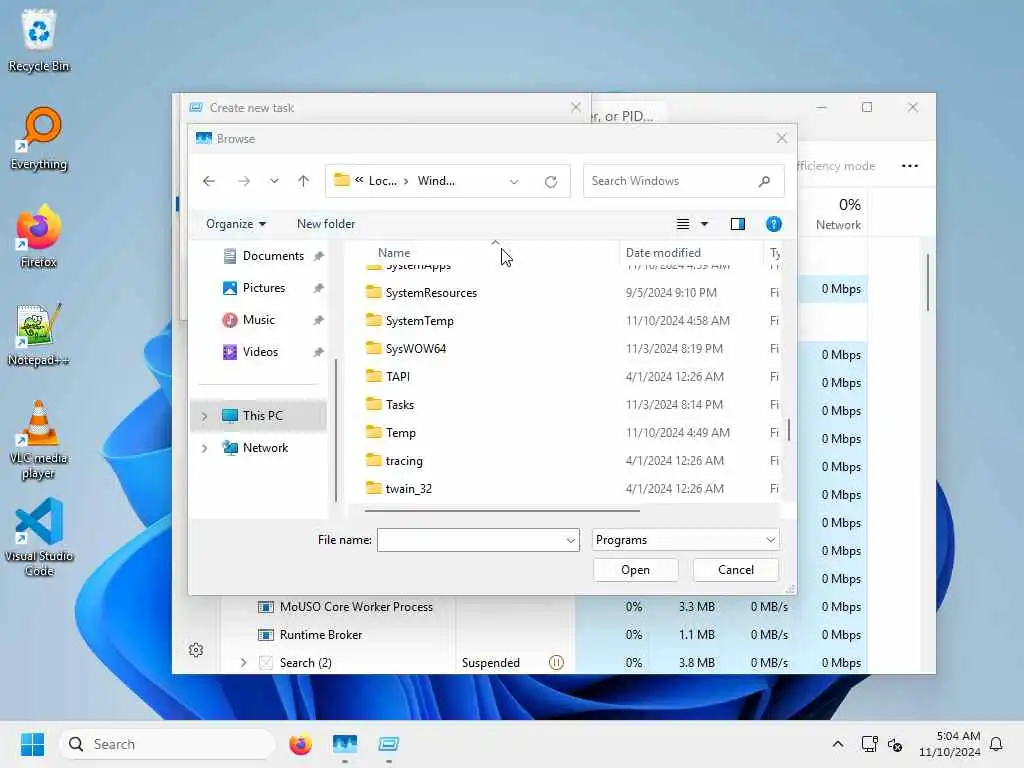Select Documents in navigation pane
Screen dimensions: 1024x768
(273, 256)
